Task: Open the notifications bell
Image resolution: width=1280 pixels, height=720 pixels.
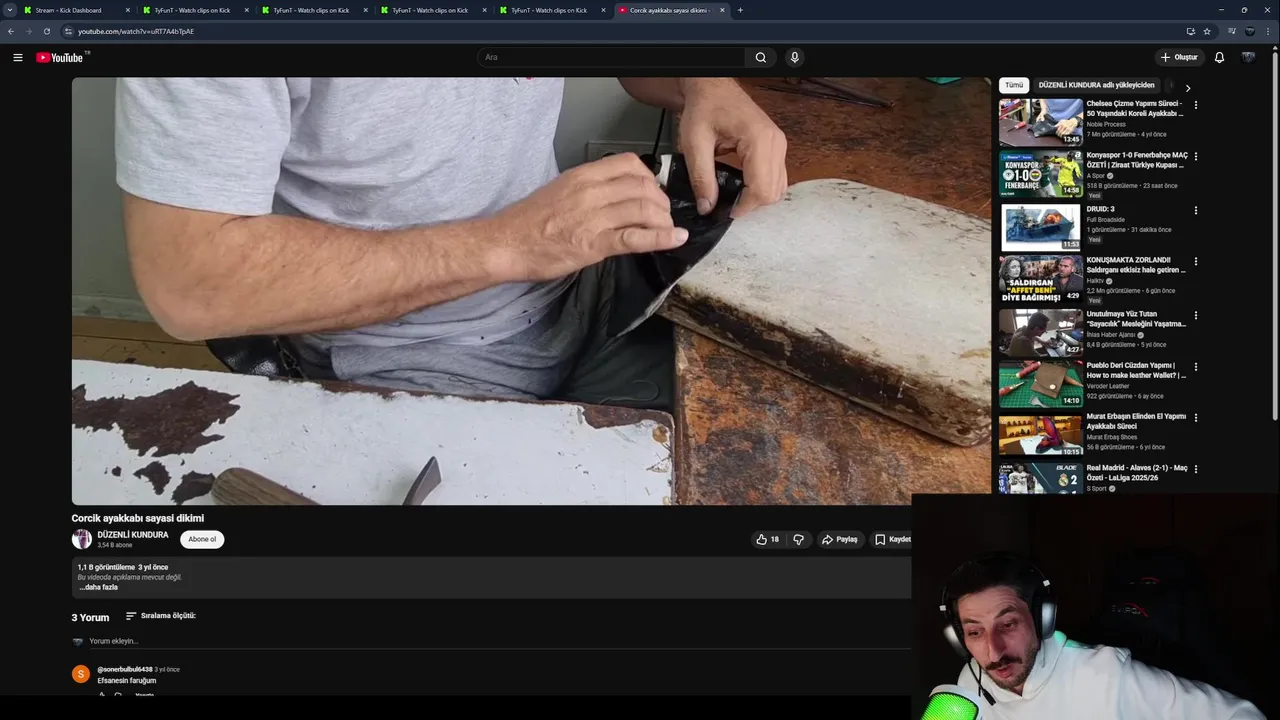Action: click(x=1219, y=57)
